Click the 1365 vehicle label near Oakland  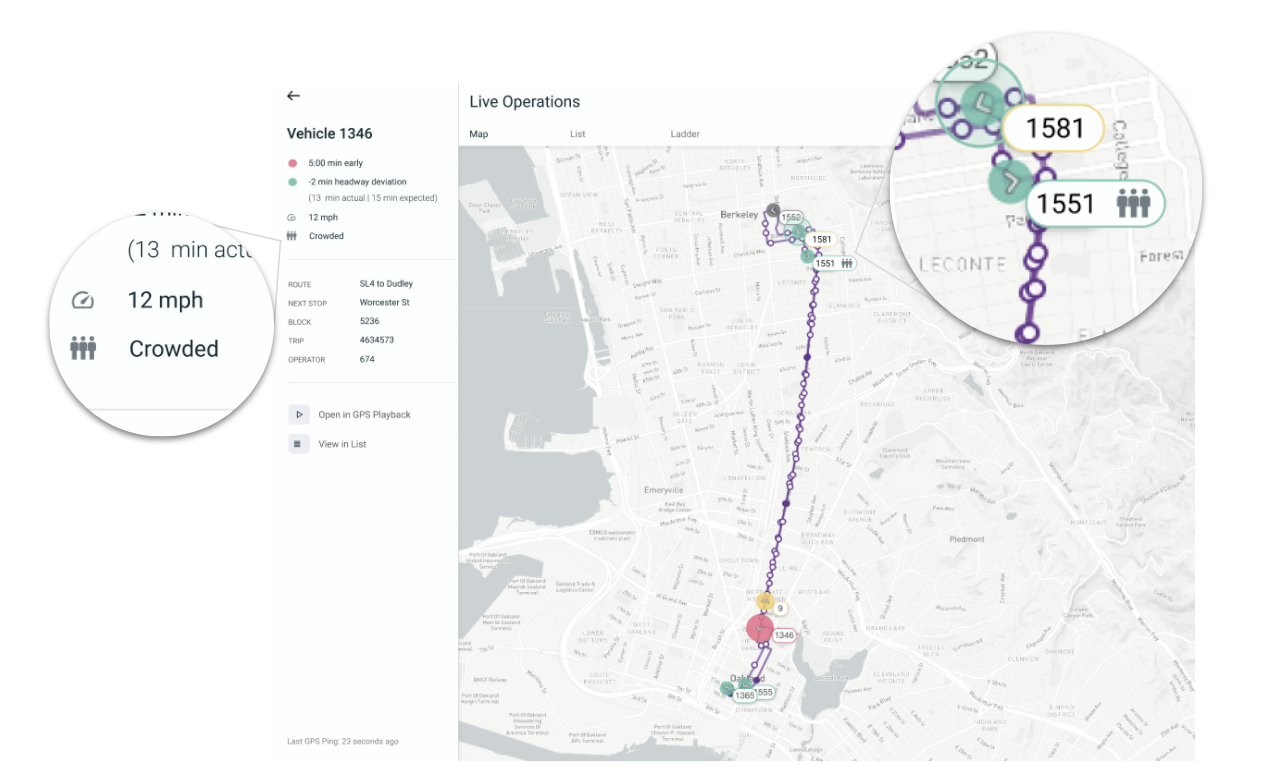click(x=744, y=695)
